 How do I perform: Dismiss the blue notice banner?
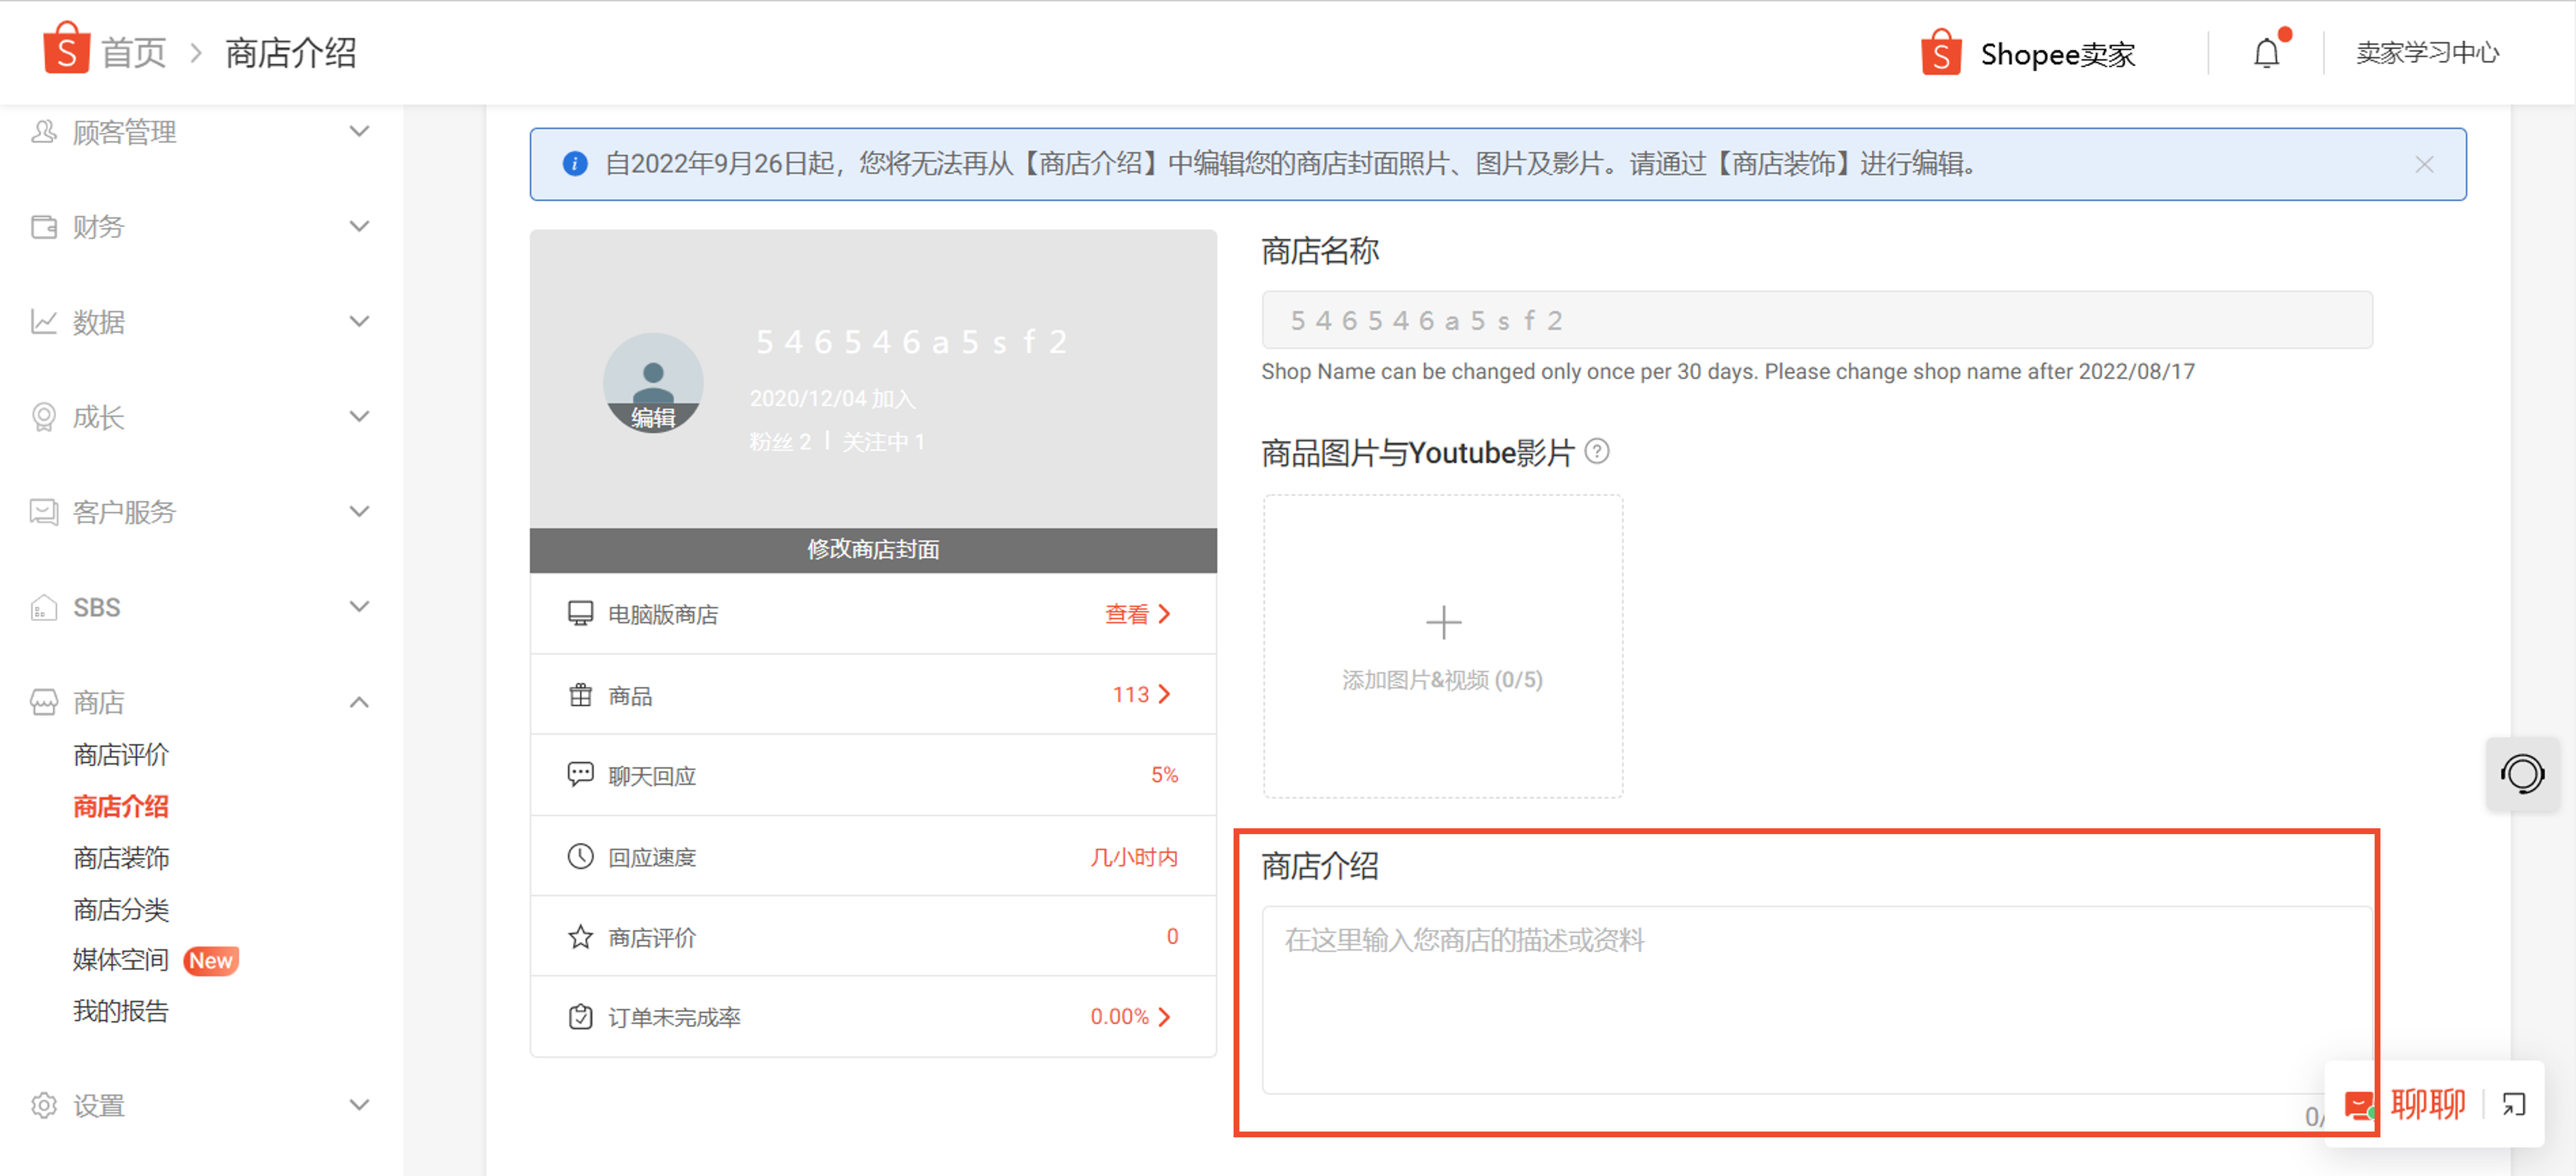pos(2424,164)
